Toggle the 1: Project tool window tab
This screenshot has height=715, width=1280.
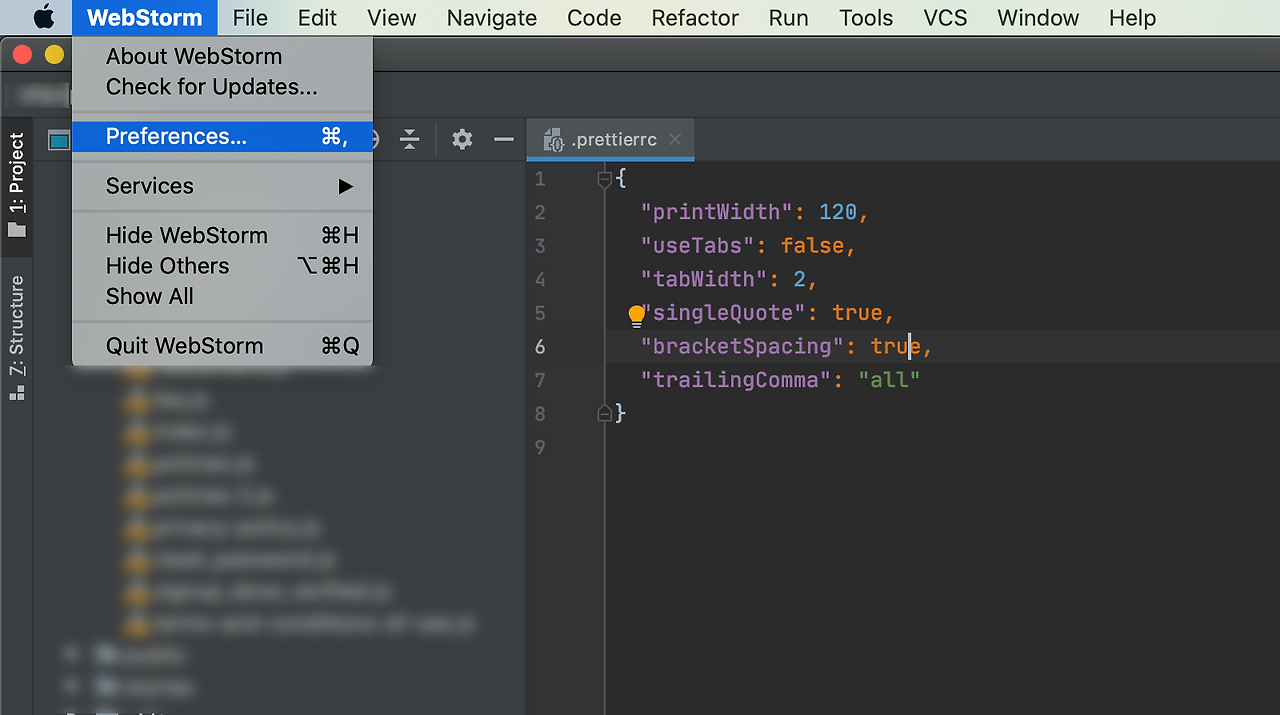[x=16, y=186]
